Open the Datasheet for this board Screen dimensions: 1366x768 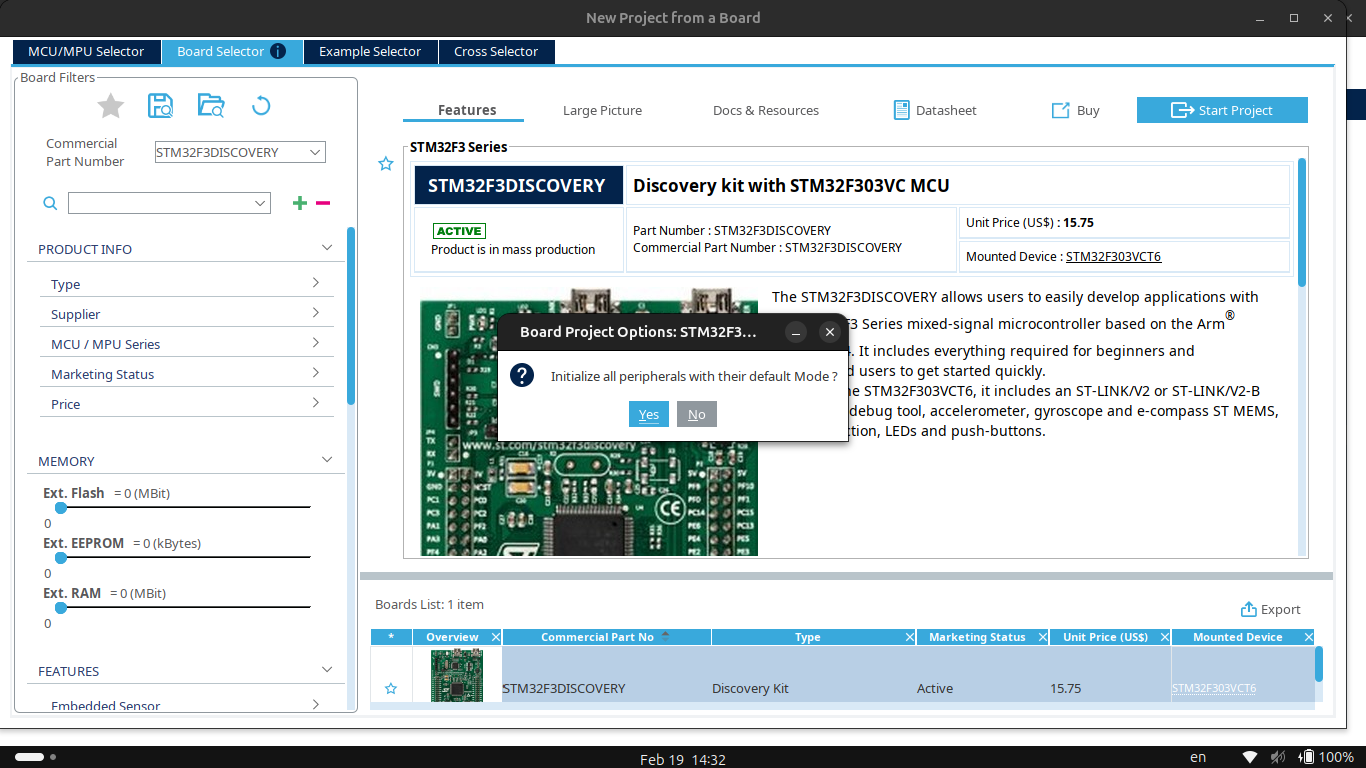pyautogui.click(x=935, y=110)
